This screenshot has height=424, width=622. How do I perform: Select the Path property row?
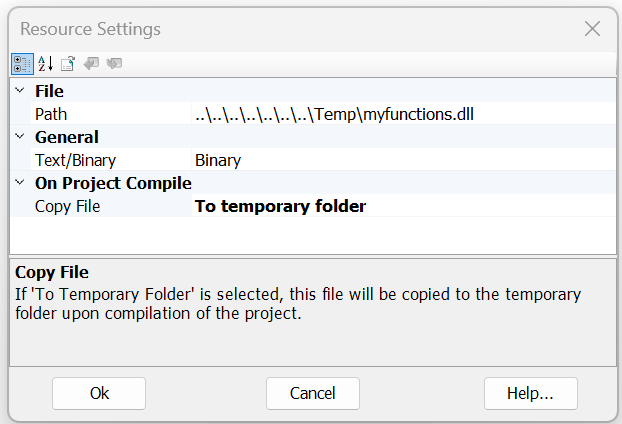(51, 114)
